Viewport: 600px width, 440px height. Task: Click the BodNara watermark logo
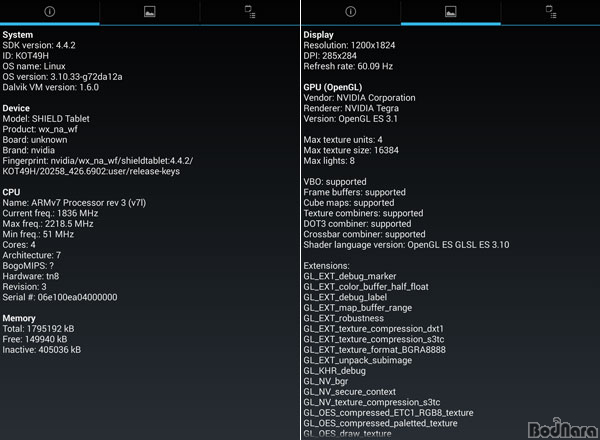tap(562, 428)
